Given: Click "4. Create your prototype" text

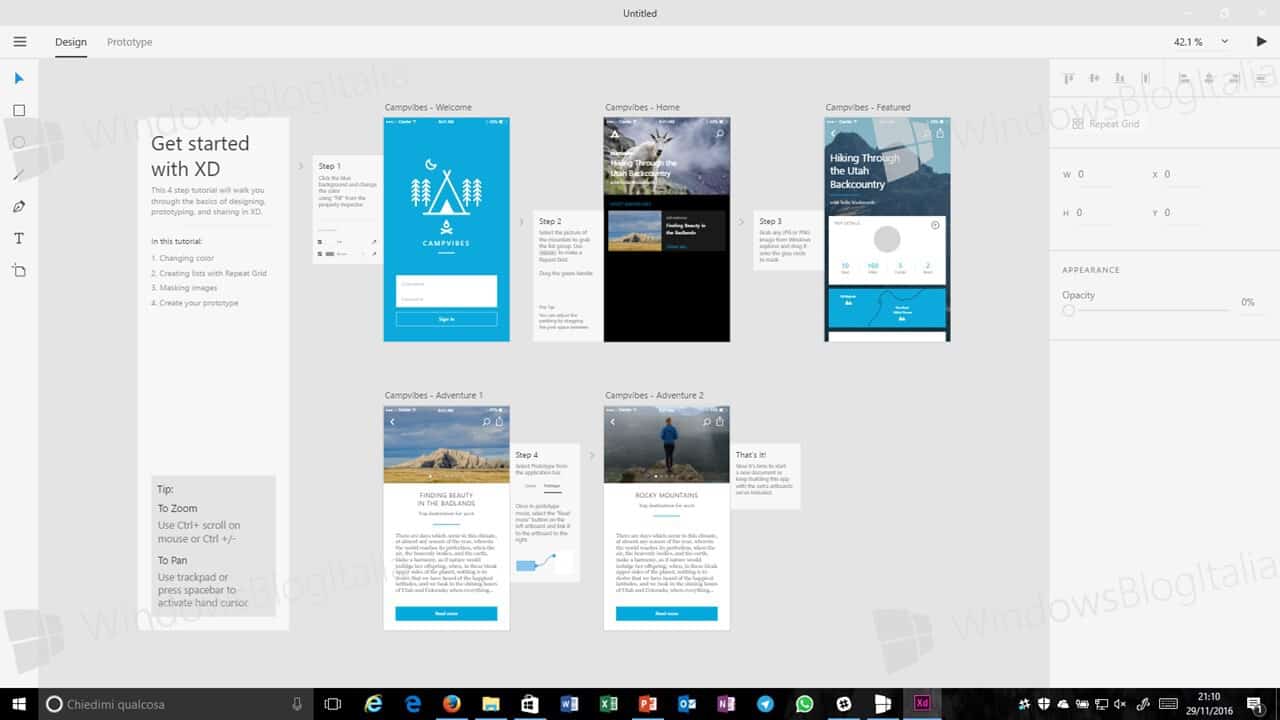Looking at the screenshot, I should [195, 303].
